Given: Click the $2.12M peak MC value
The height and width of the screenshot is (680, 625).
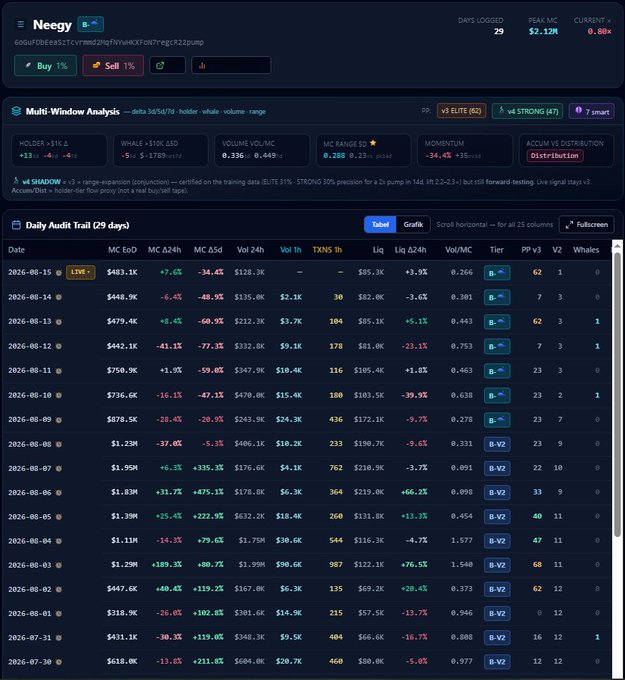Looking at the screenshot, I should pyautogui.click(x=543, y=31).
